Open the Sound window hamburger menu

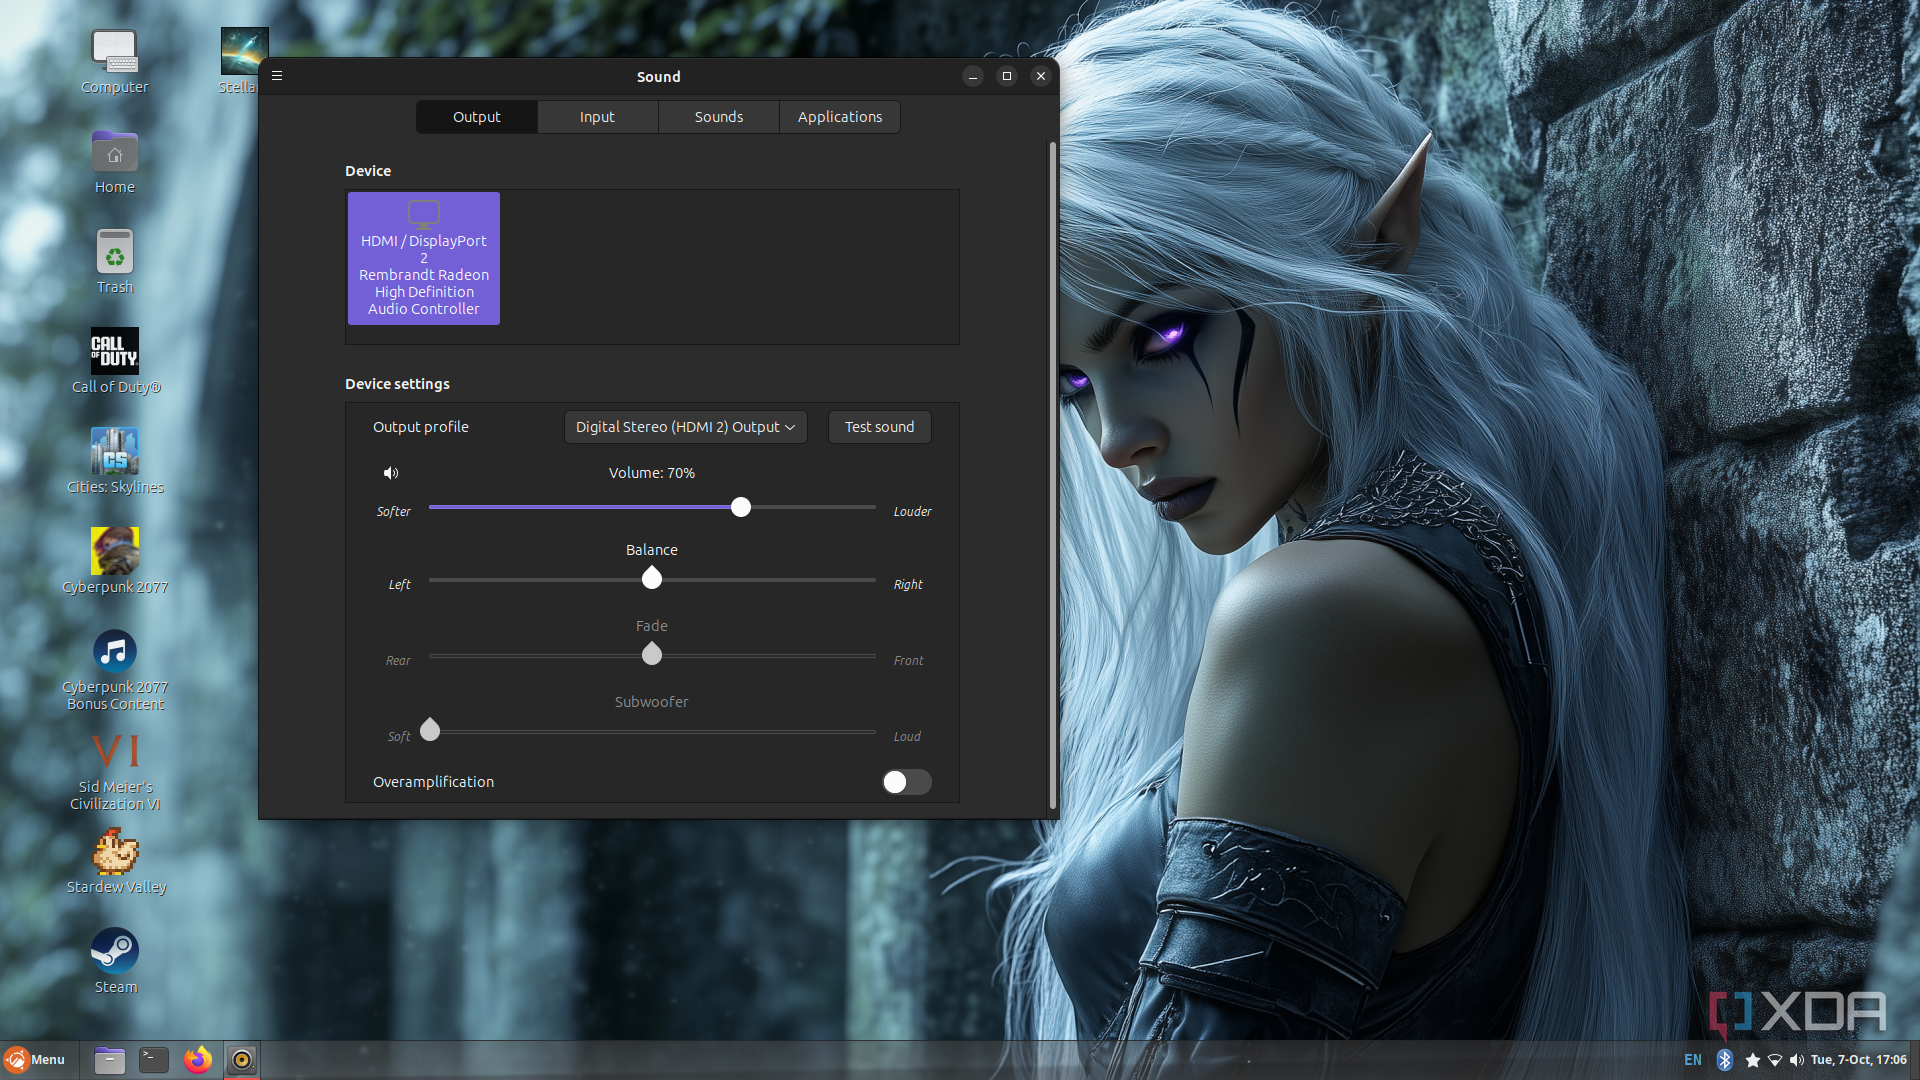(x=277, y=76)
